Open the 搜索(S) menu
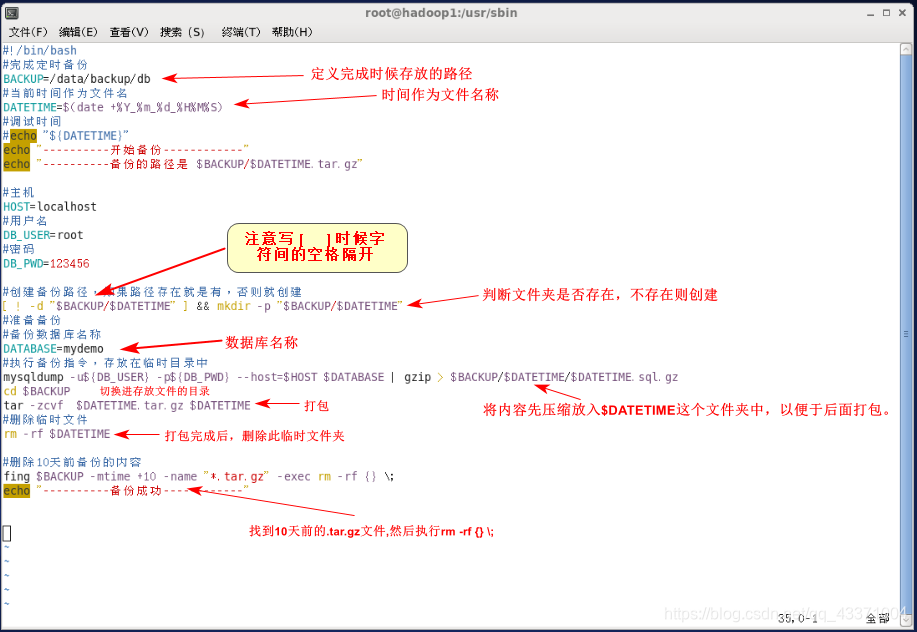917x632 pixels. pos(181,31)
